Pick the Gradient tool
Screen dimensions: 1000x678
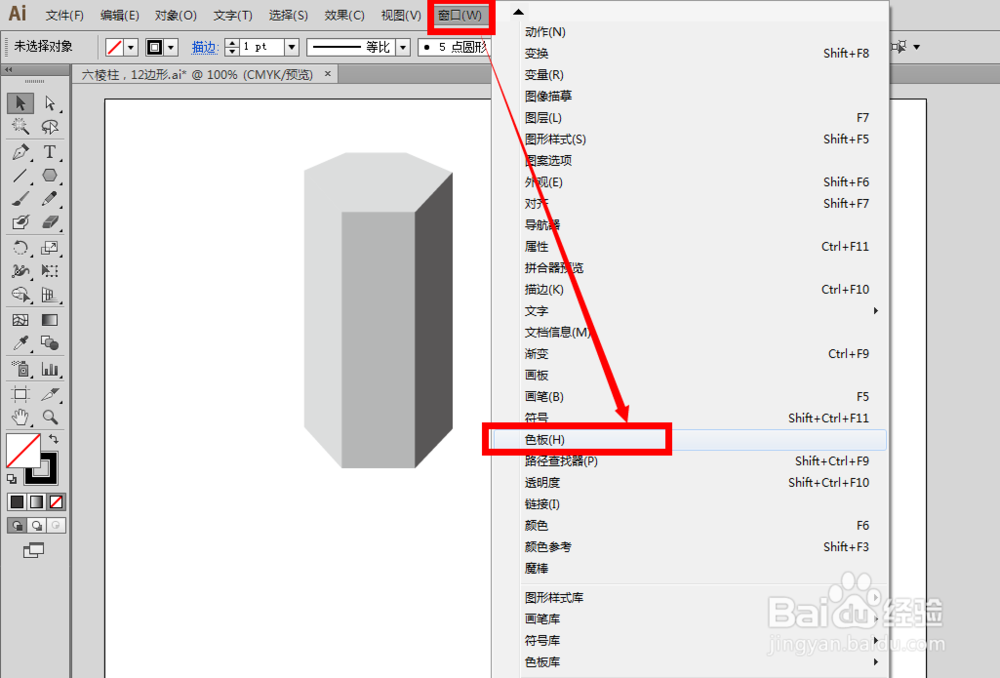pyautogui.click(x=50, y=320)
